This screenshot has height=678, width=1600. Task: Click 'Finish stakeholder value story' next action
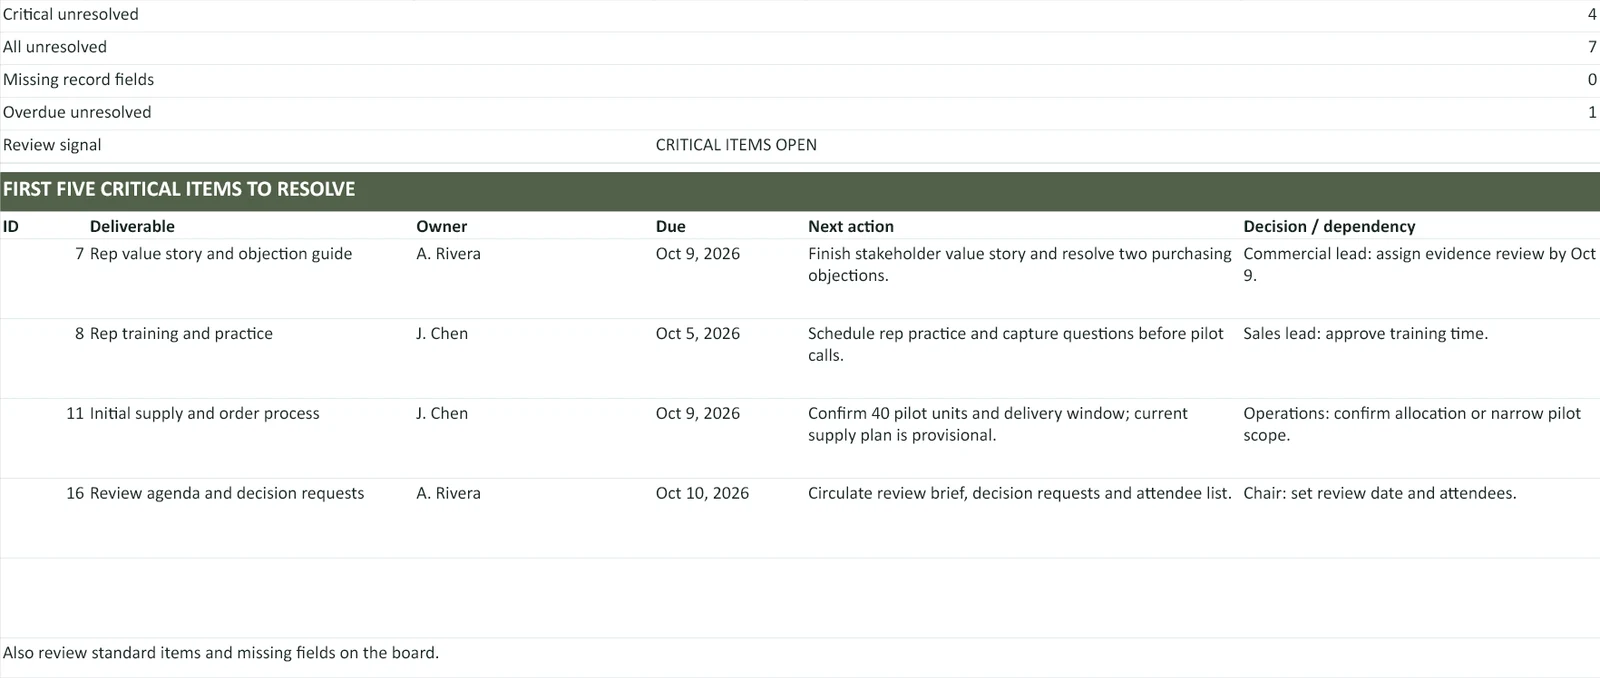click(x=1020, y=264)
